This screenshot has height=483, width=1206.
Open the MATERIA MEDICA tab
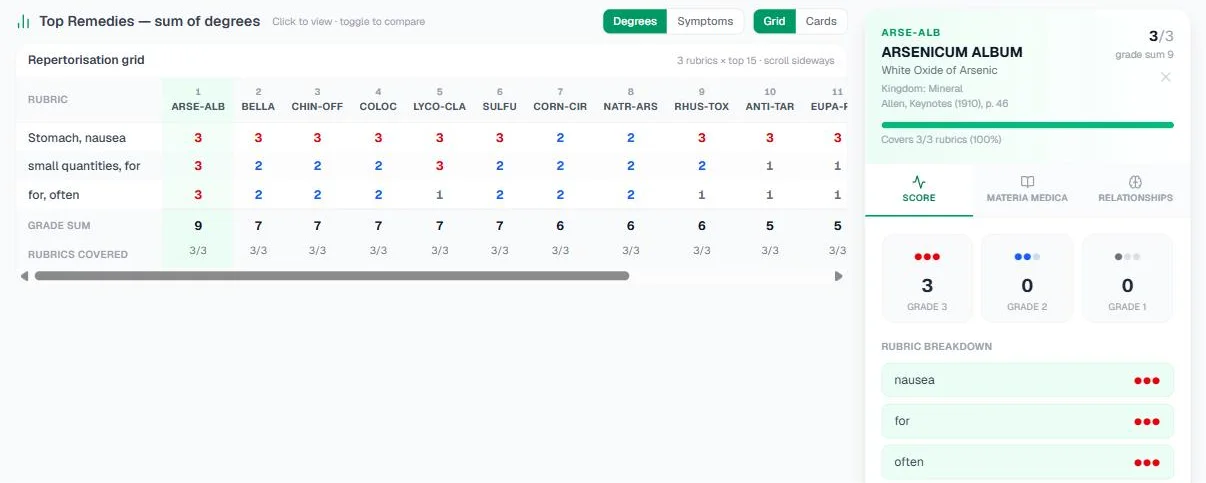[x=1027, y=189]
